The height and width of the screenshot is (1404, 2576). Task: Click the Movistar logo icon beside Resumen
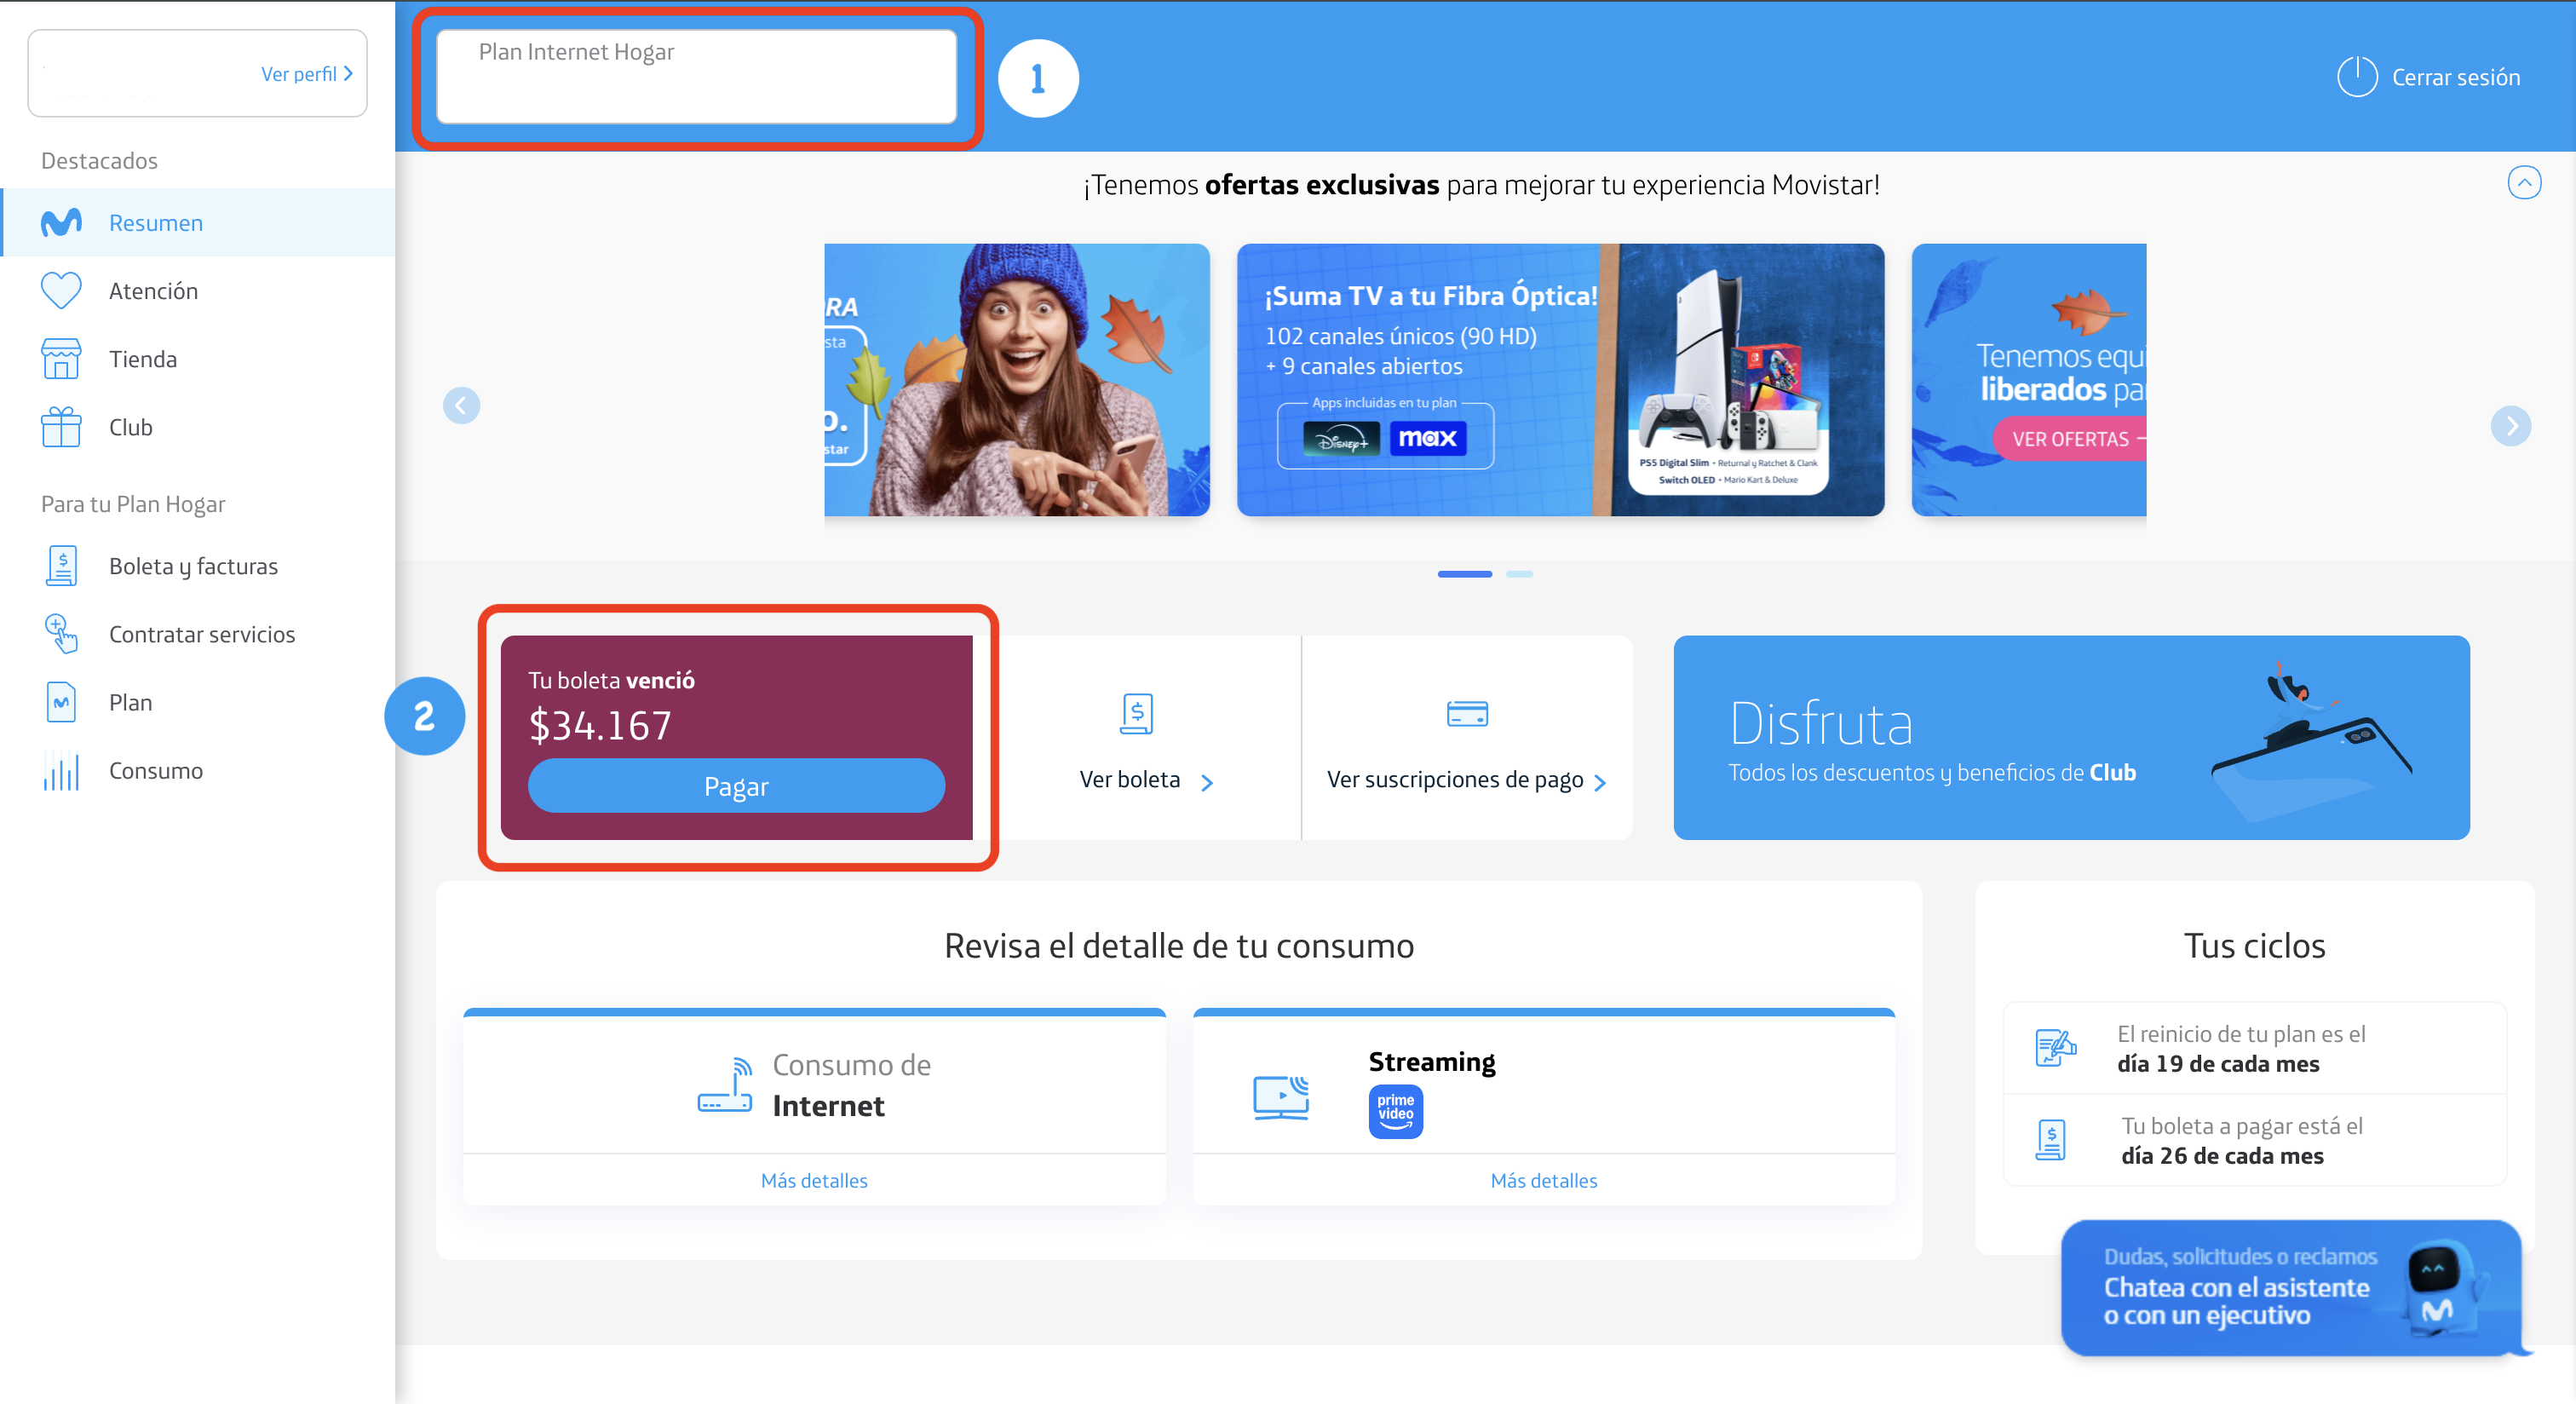[61, 222]
